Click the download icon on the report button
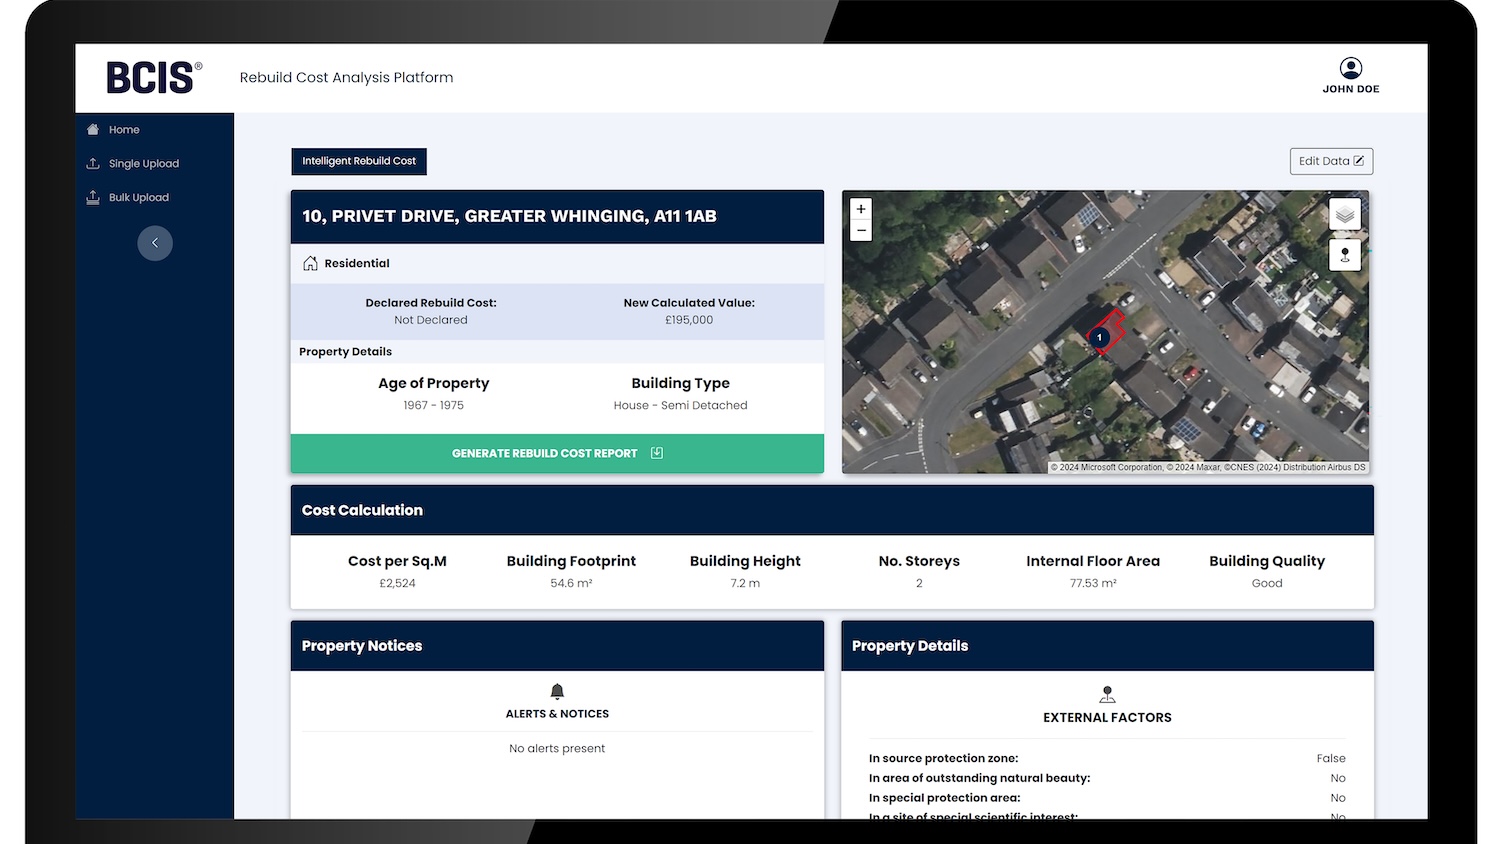Viewport: 1500px width, 844px height. (x=656, y=453)
